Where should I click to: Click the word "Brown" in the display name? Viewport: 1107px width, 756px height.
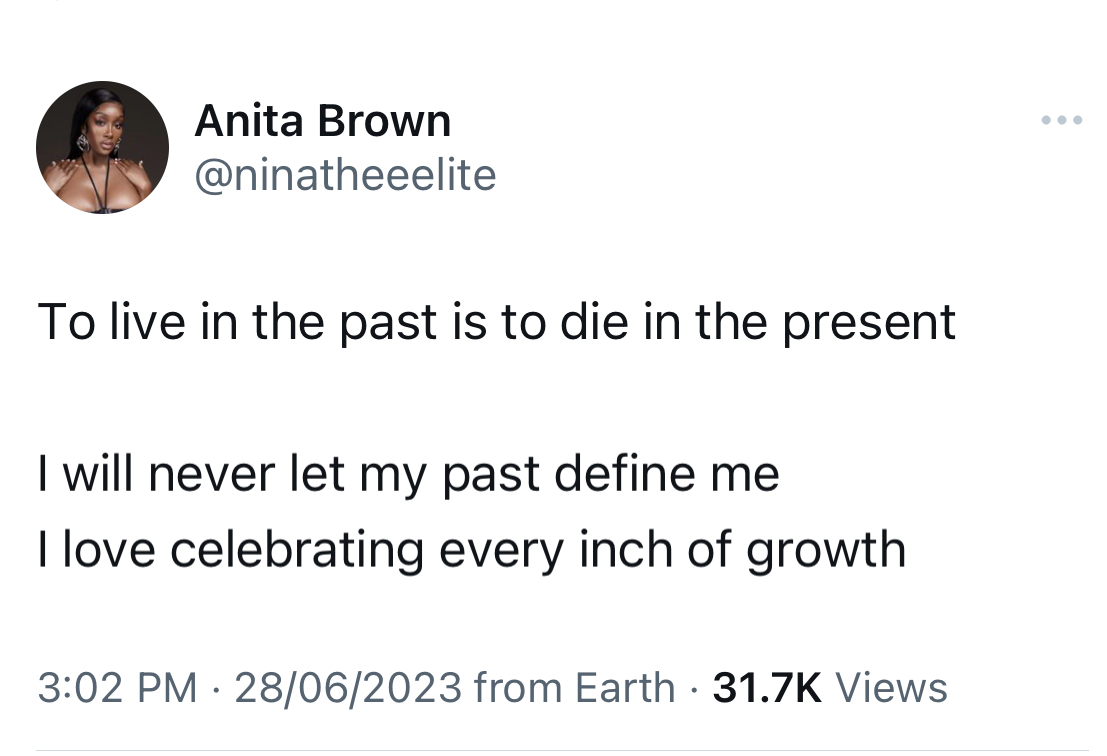(x=384, y=121)
